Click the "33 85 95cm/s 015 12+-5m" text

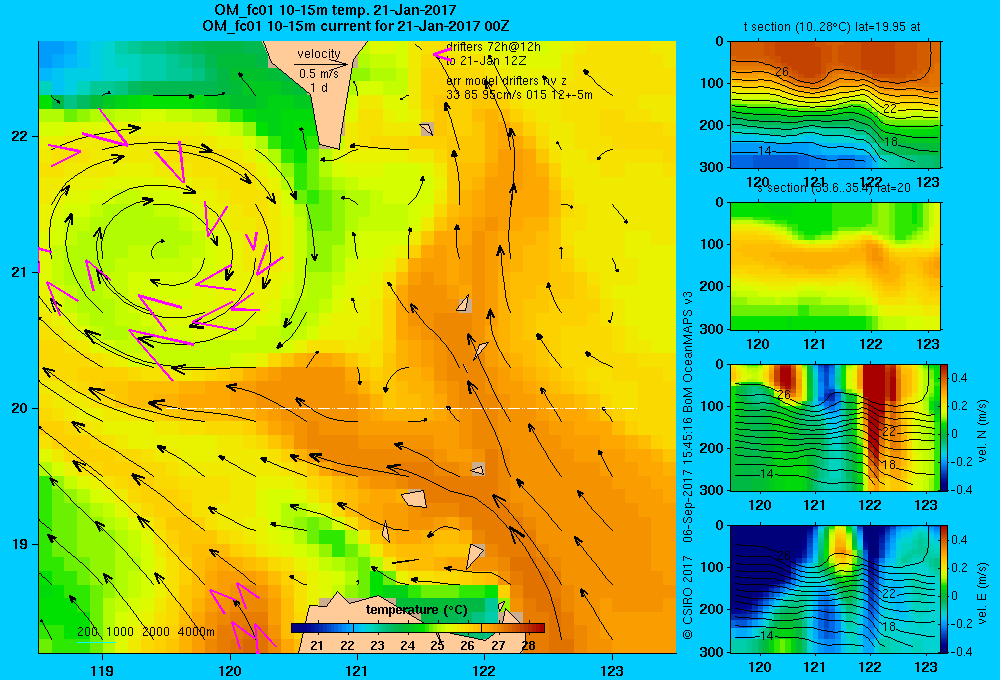(x=519, y=95)
